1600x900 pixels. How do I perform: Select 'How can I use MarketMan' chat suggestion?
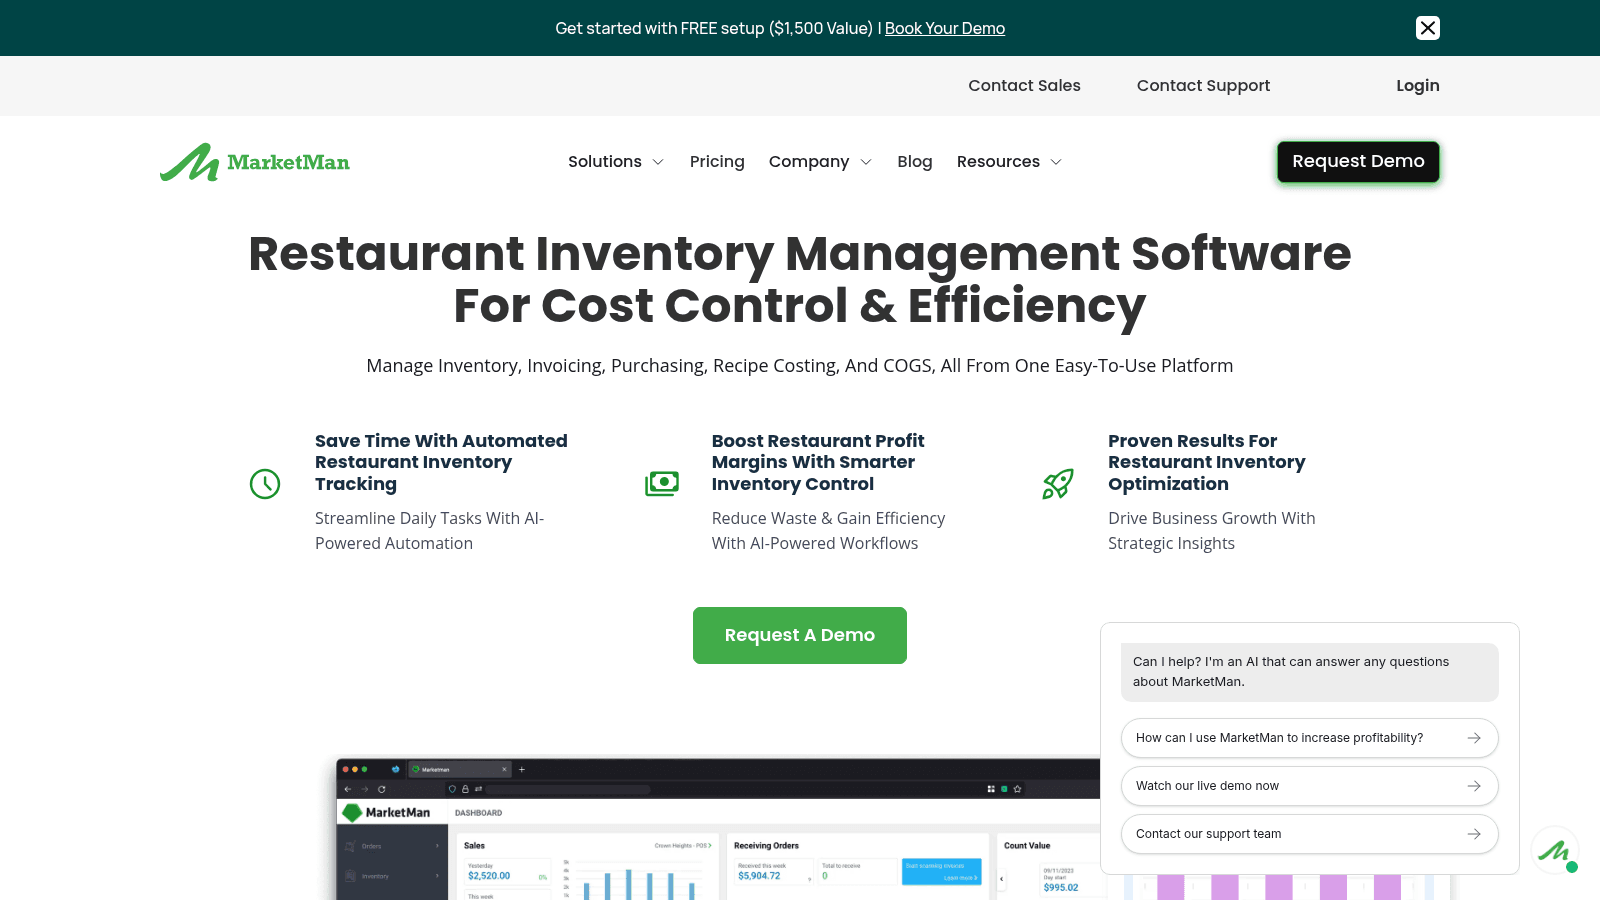1310,738
